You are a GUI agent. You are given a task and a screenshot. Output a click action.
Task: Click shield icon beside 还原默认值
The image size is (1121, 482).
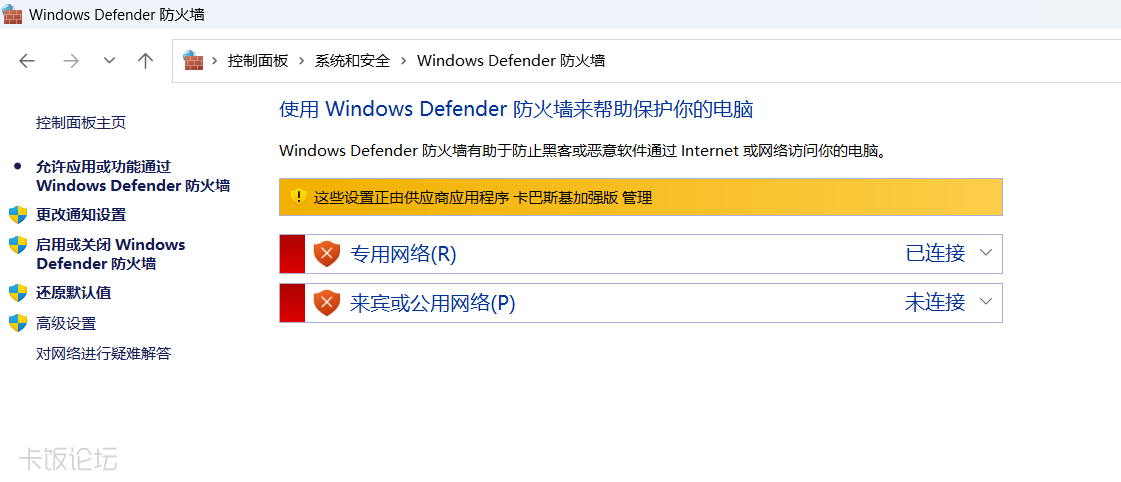click(18, 292)
